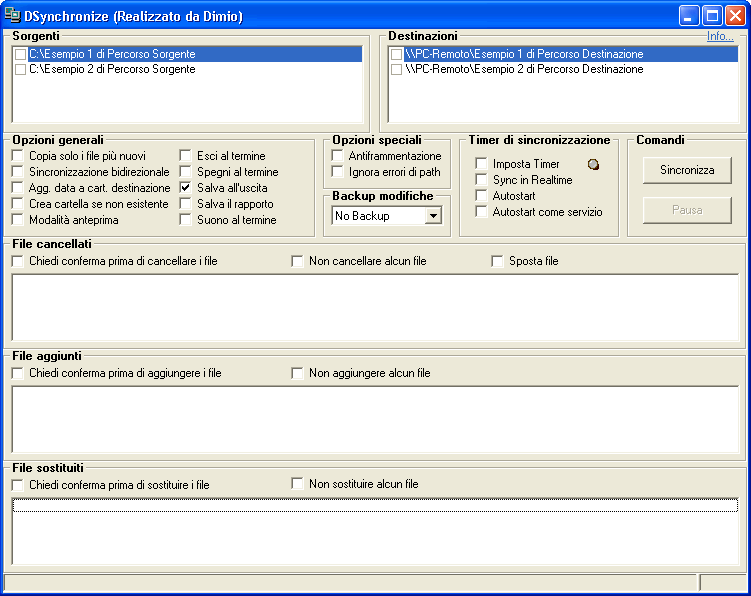Close the DSynchronize window
This screenshot has width=751, height=596.
tap(735, 16)
